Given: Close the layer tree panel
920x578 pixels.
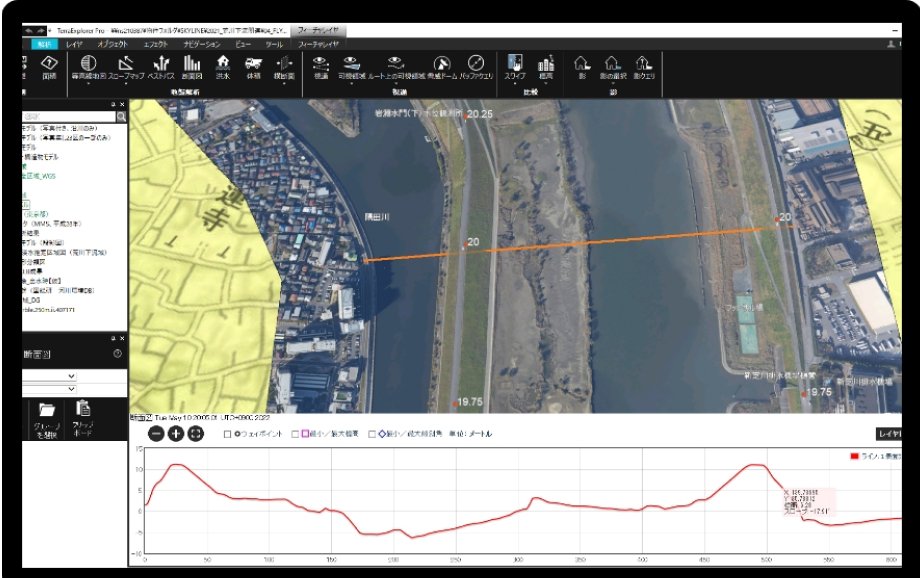Looking at the screenshot, I should (122, 104).
